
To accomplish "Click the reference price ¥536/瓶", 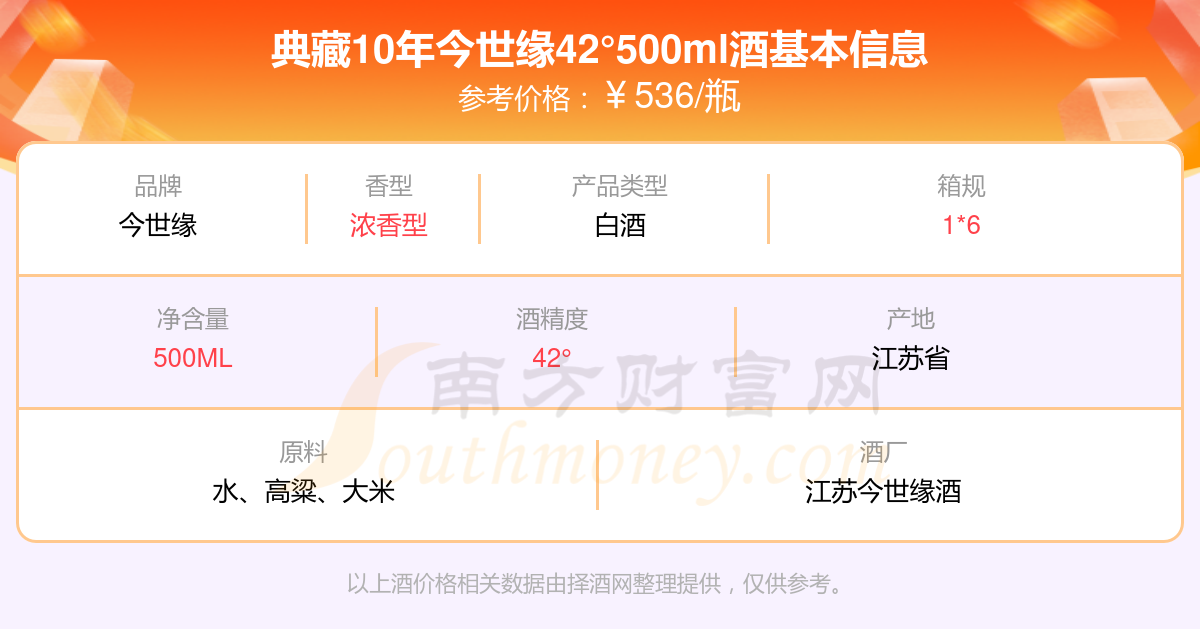I will (x=673, y=97).
